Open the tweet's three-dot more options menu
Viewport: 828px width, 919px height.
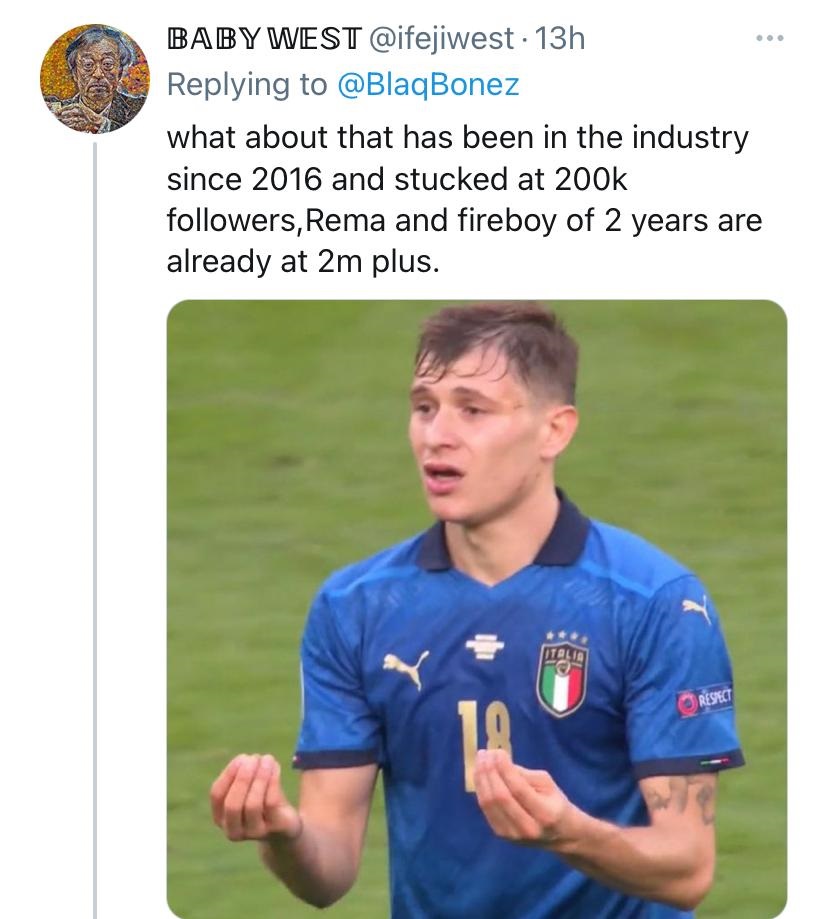(769, 40)
